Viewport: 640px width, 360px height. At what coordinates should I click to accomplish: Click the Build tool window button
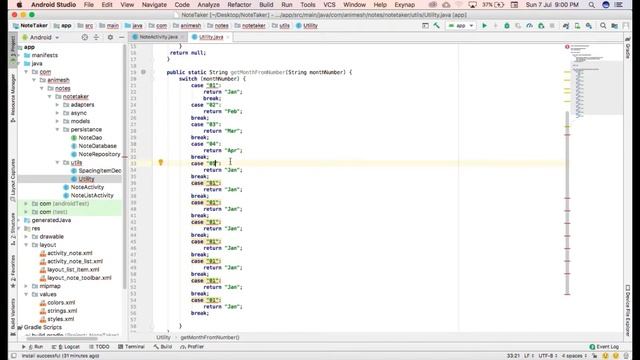pyautogui.click(x=162, y=347)
